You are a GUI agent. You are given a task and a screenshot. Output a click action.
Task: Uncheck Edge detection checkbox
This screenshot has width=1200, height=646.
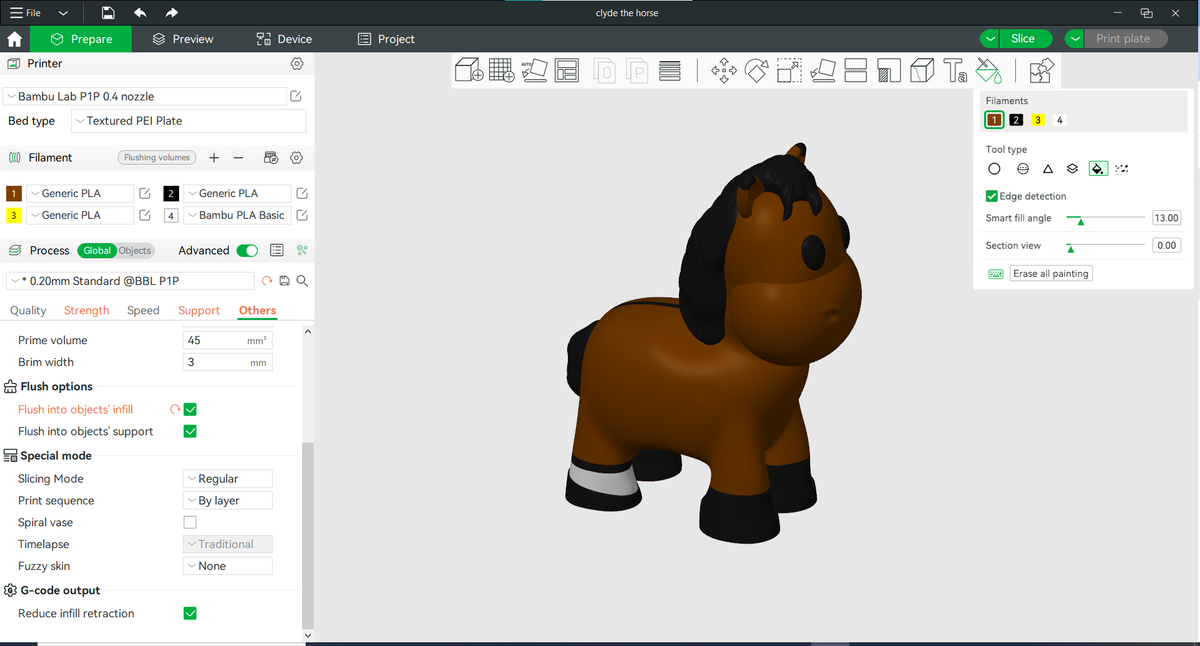pos(992,196)
